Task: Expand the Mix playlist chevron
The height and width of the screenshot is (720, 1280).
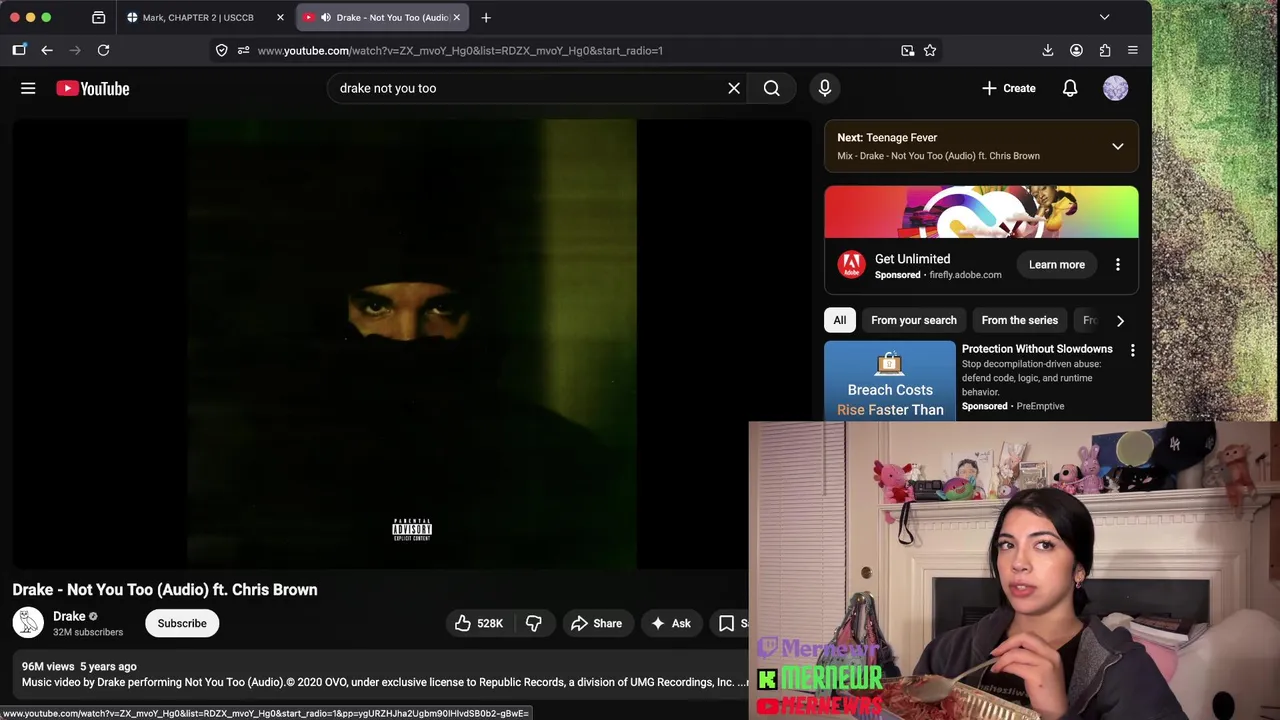Action: 1118,146
